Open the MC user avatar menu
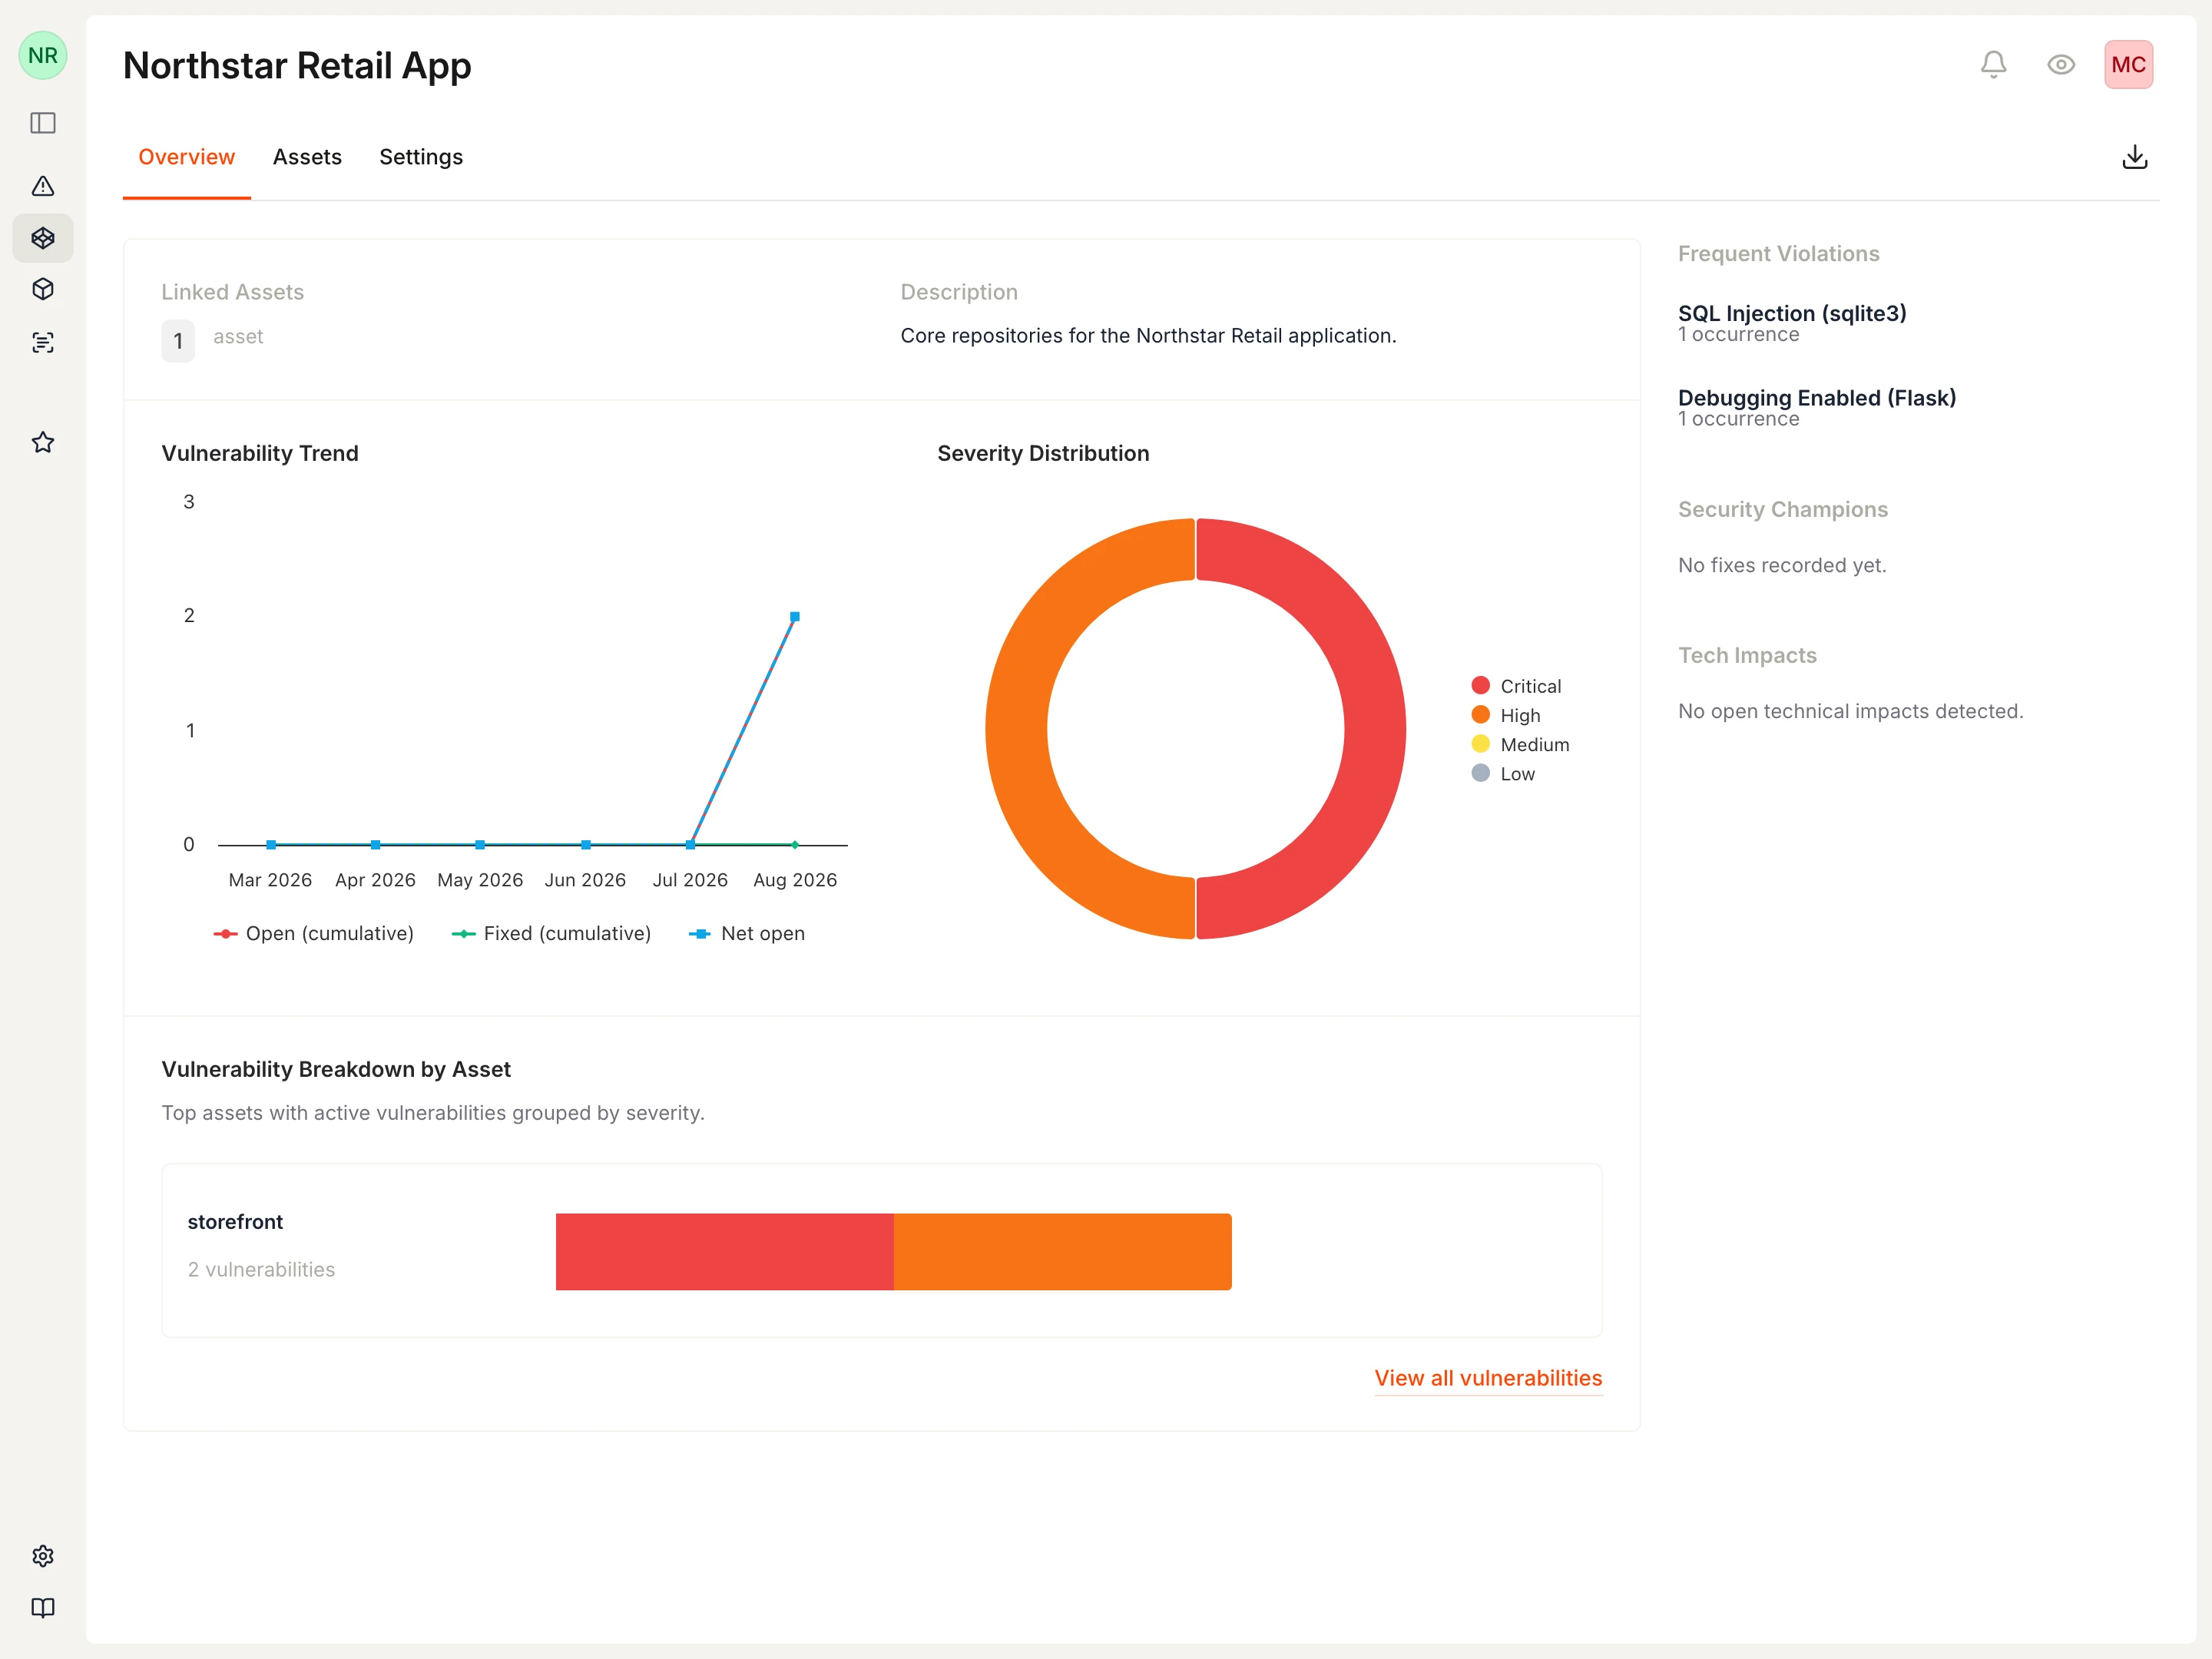2212x1659 pixels. point(2128,65)
